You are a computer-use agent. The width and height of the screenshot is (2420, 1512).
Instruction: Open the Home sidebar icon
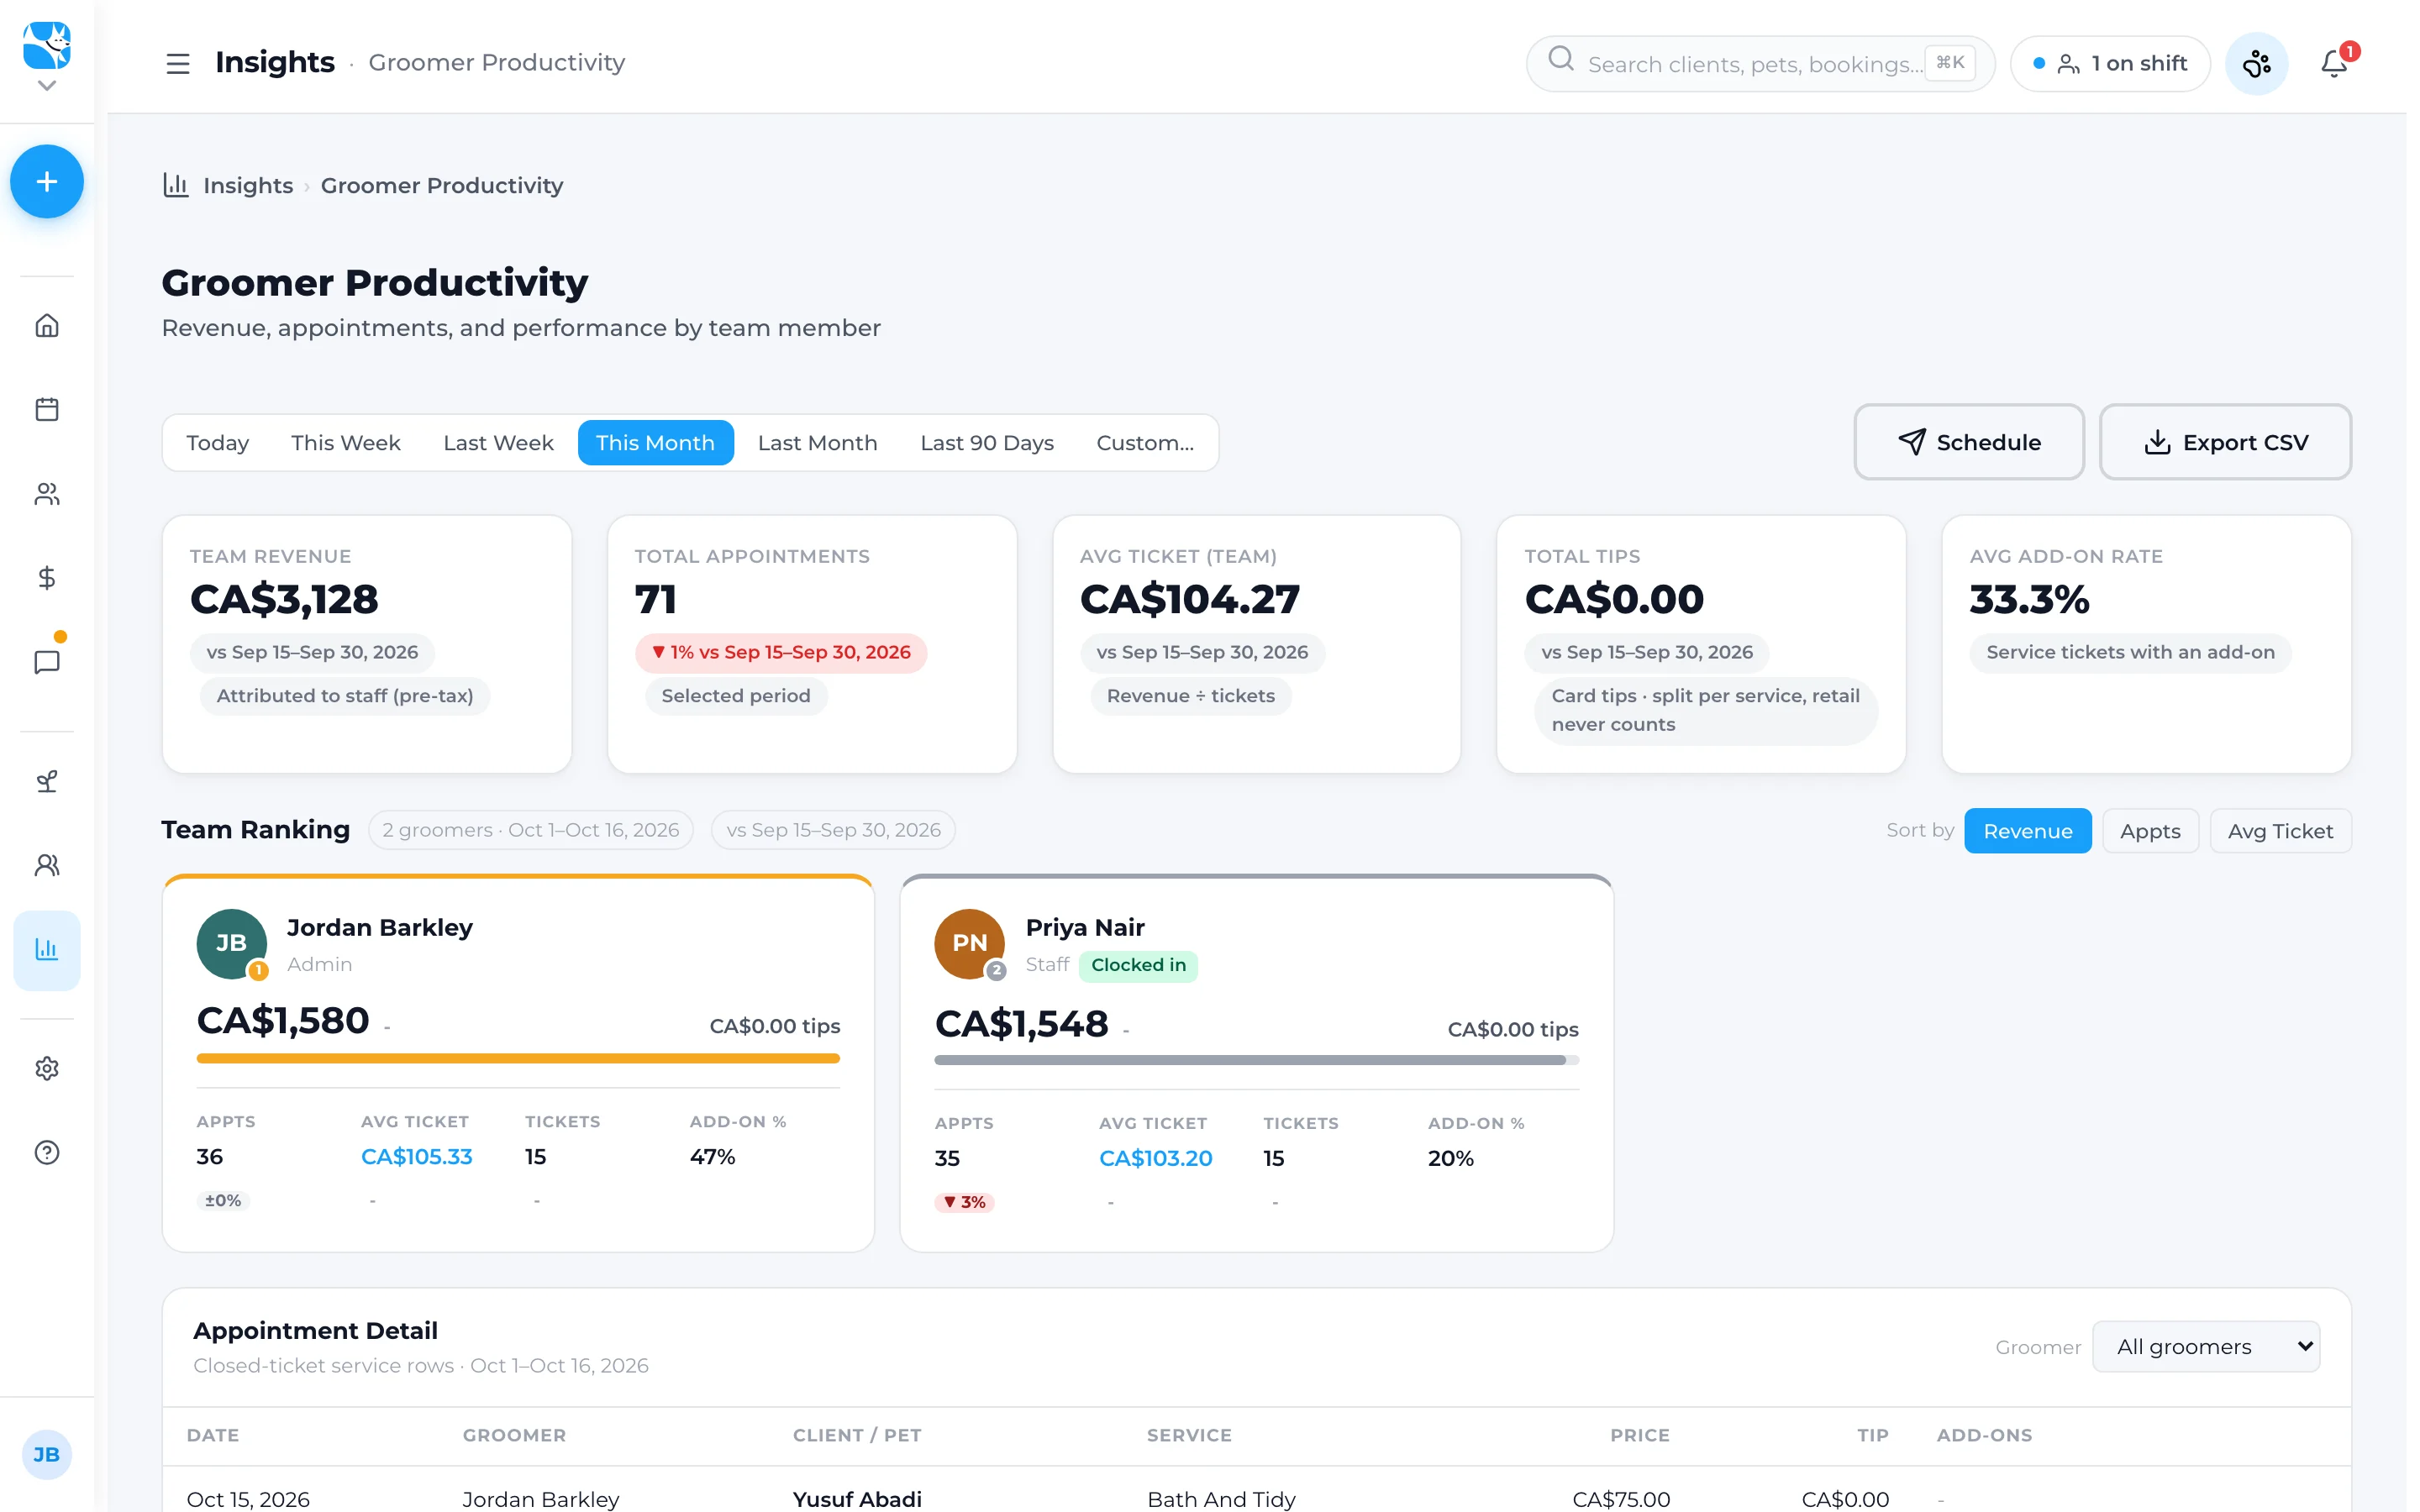[x=46, y=326]
